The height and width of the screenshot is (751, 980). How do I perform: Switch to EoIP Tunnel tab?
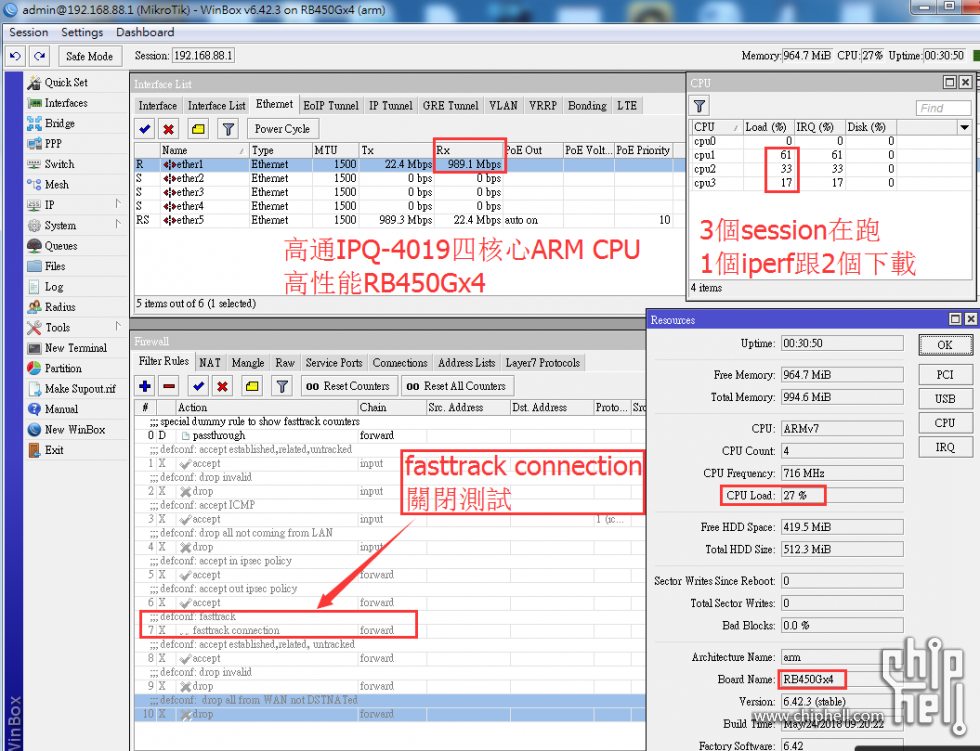(x=331, y=106)
